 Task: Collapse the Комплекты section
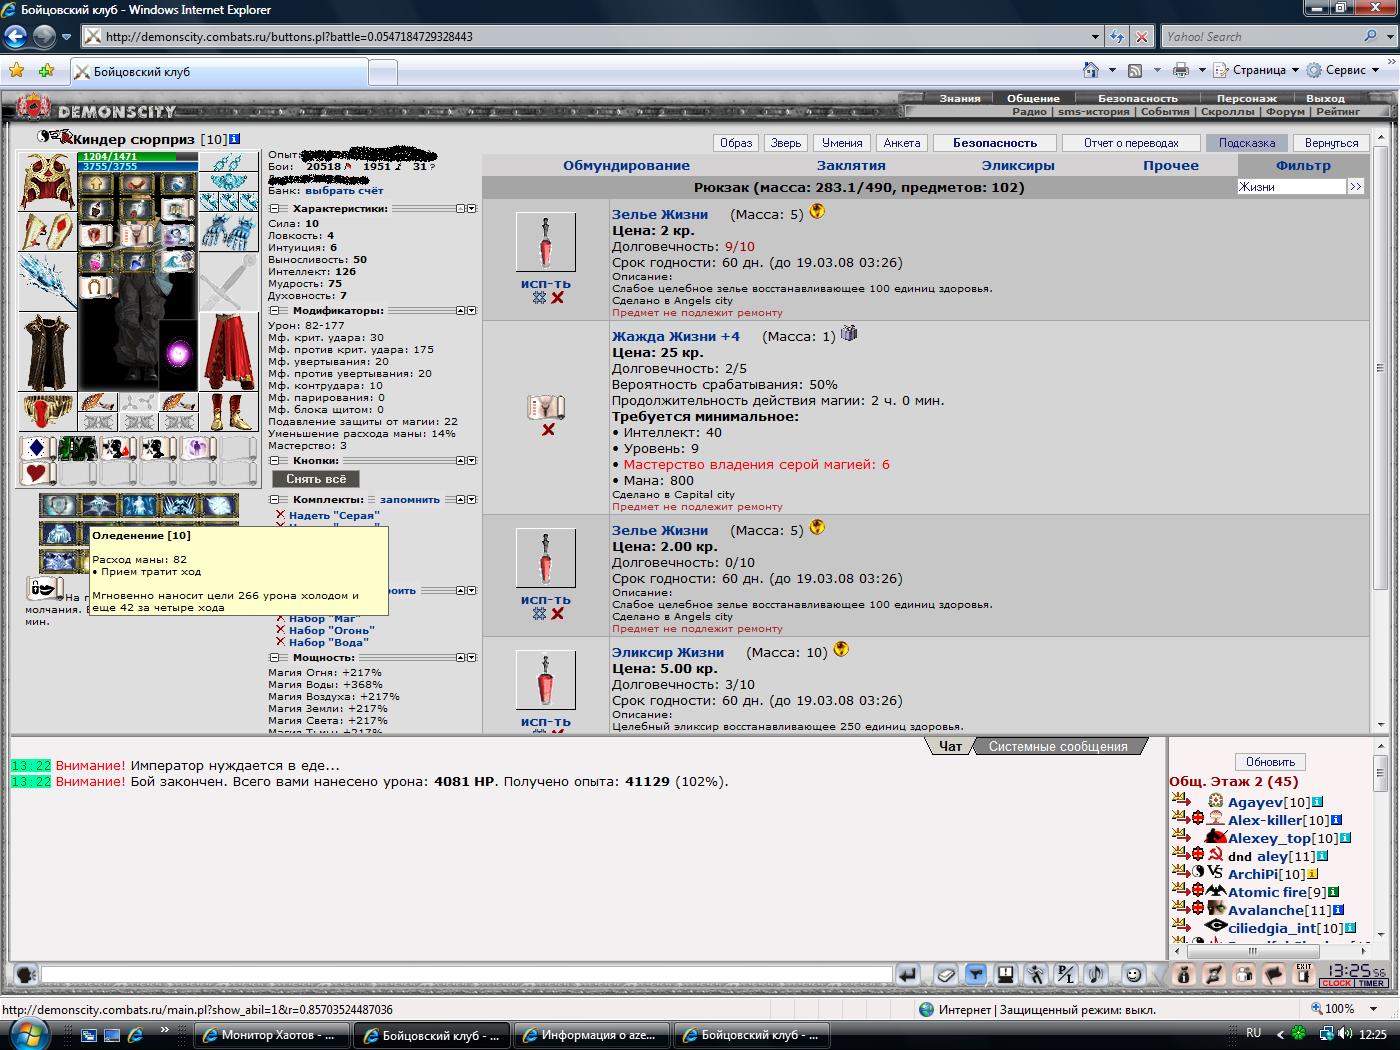point(275,499)
